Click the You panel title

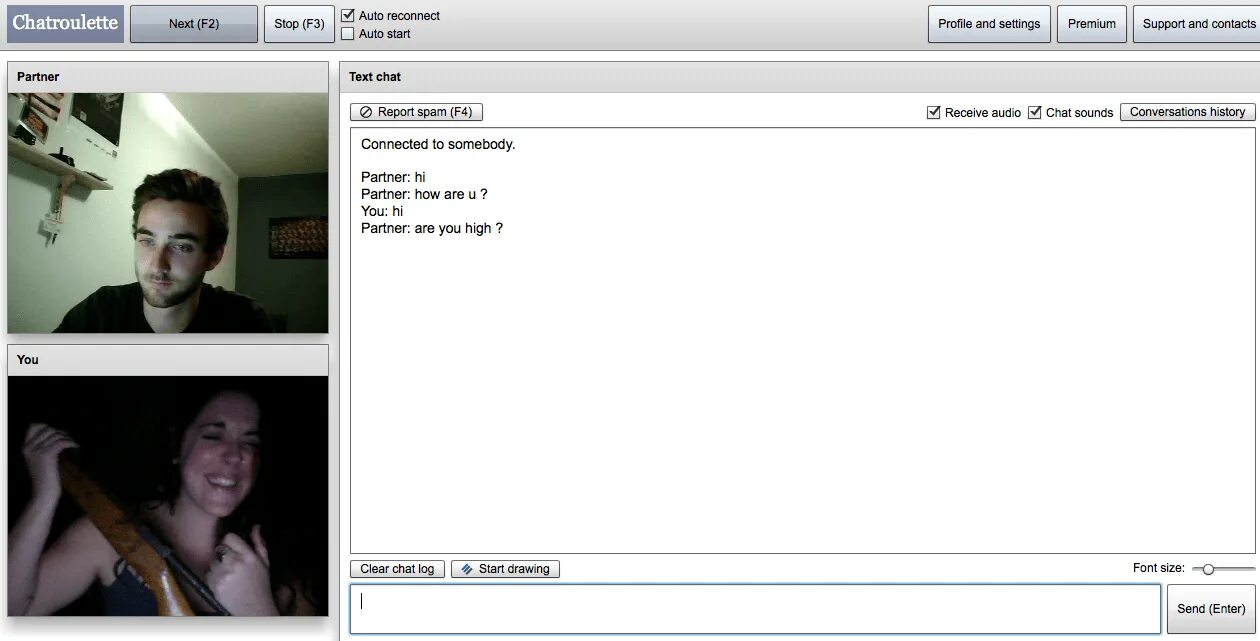coord(28,360)
